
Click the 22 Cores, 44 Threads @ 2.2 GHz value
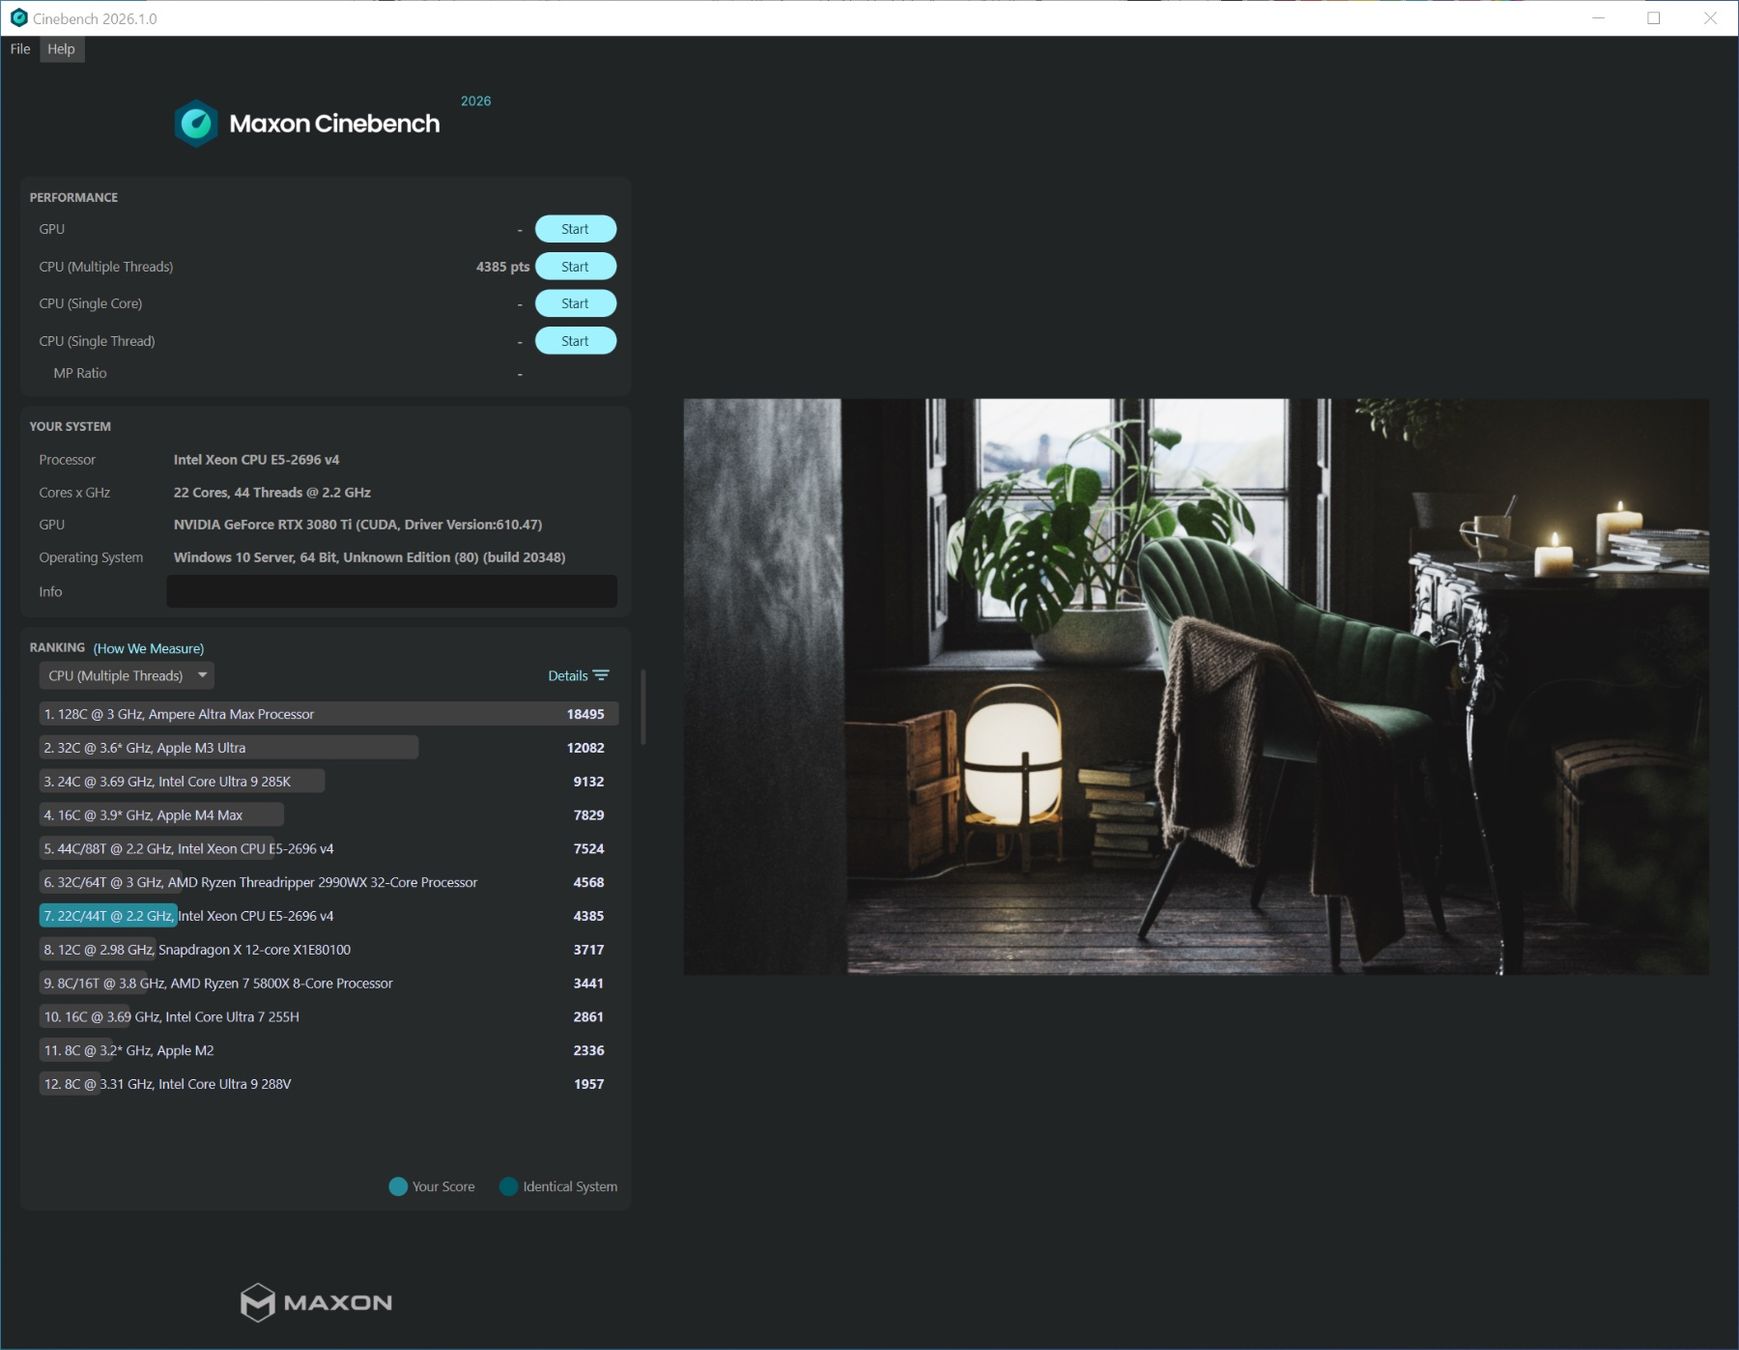(272, 493)
